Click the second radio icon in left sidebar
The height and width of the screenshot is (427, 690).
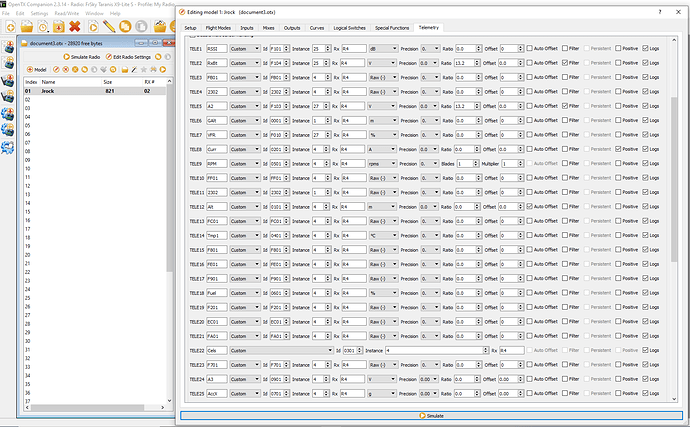point(8,63)
